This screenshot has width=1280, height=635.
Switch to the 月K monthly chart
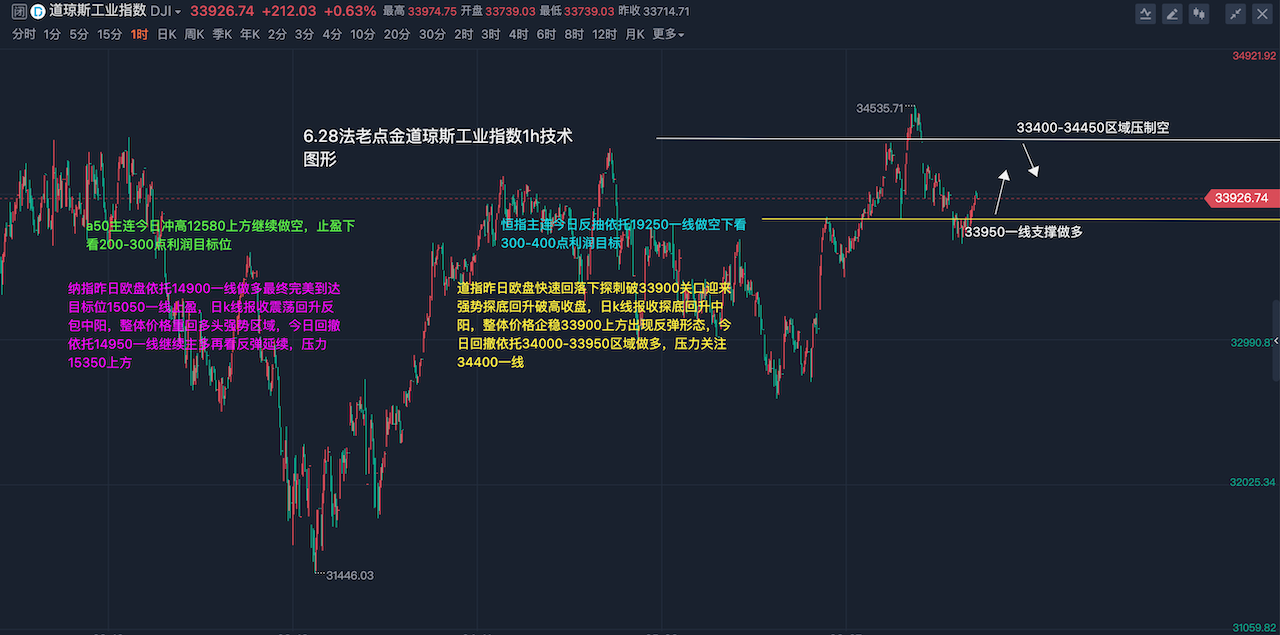(x=635, y=34)
